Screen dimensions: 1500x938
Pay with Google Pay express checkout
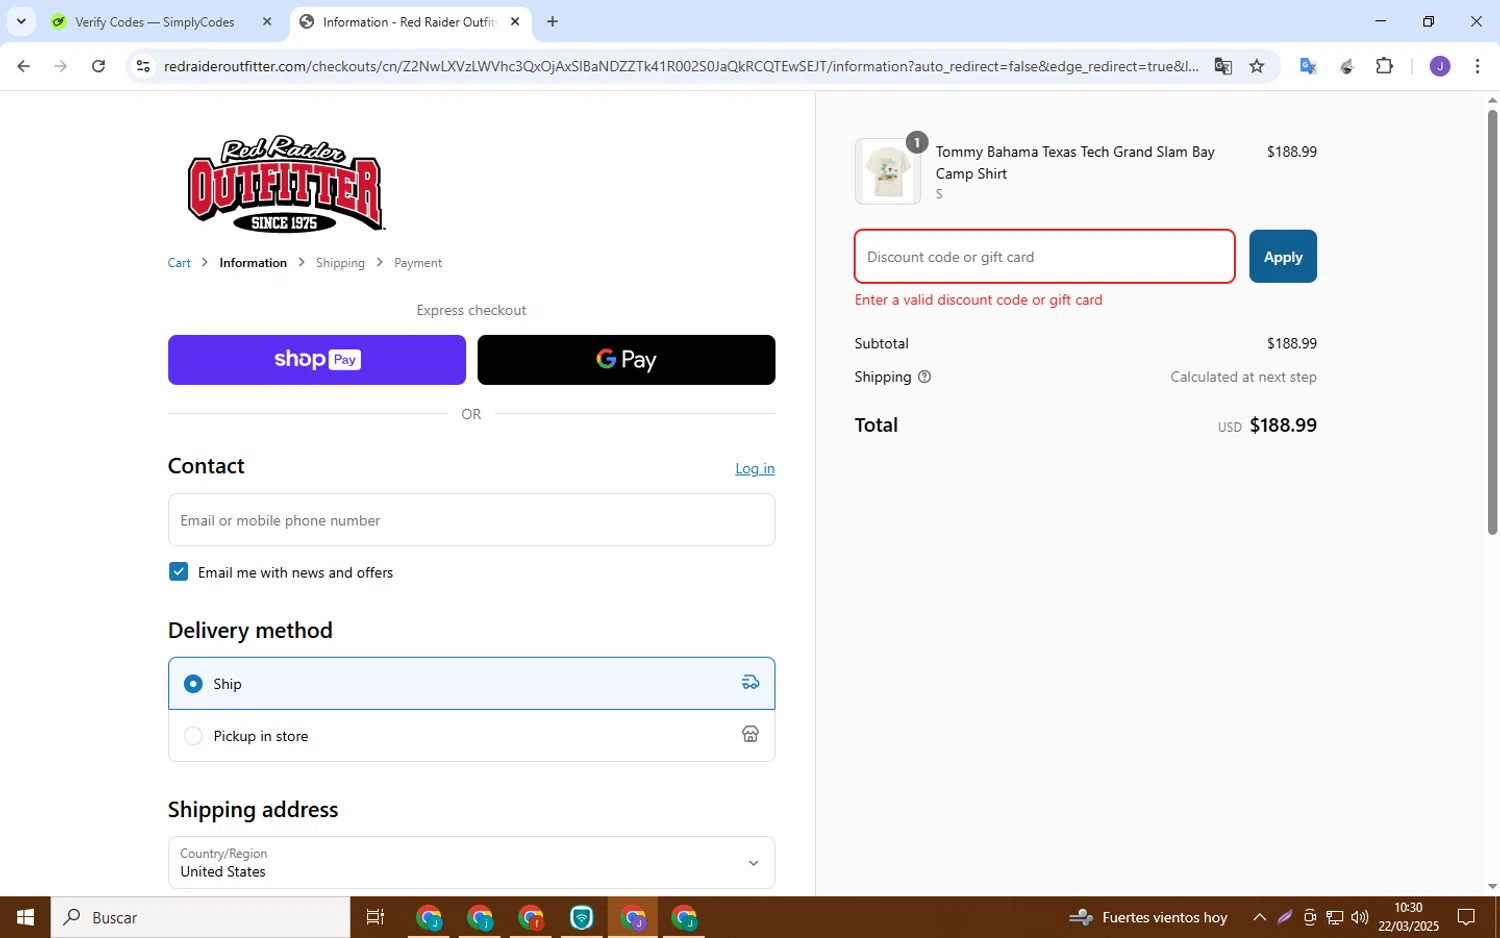(626, 360)
